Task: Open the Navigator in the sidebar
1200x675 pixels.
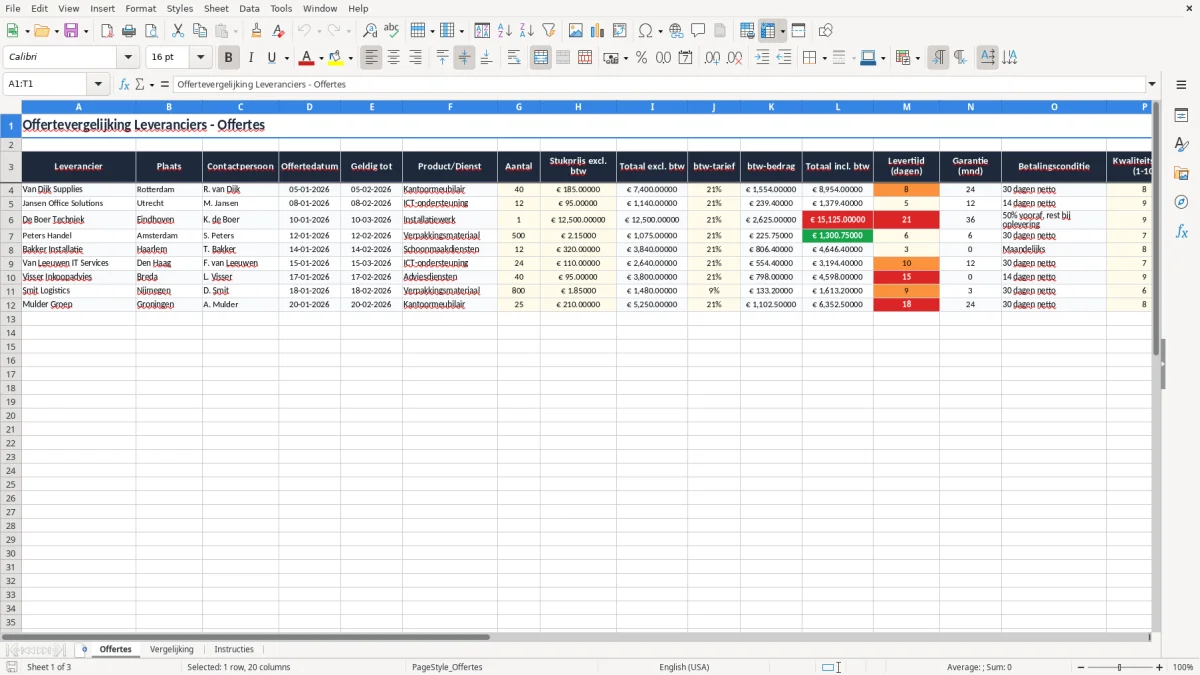Action: [x=1181, y=202]
